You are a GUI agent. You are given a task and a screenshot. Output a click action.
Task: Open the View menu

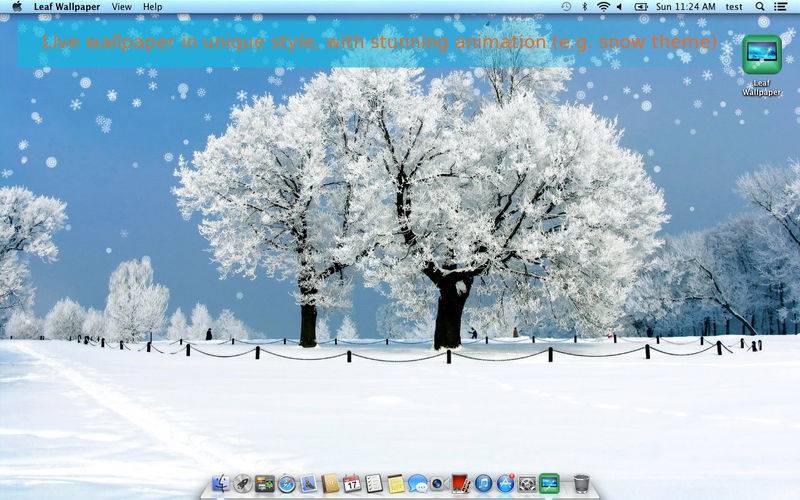click(121, 7)
